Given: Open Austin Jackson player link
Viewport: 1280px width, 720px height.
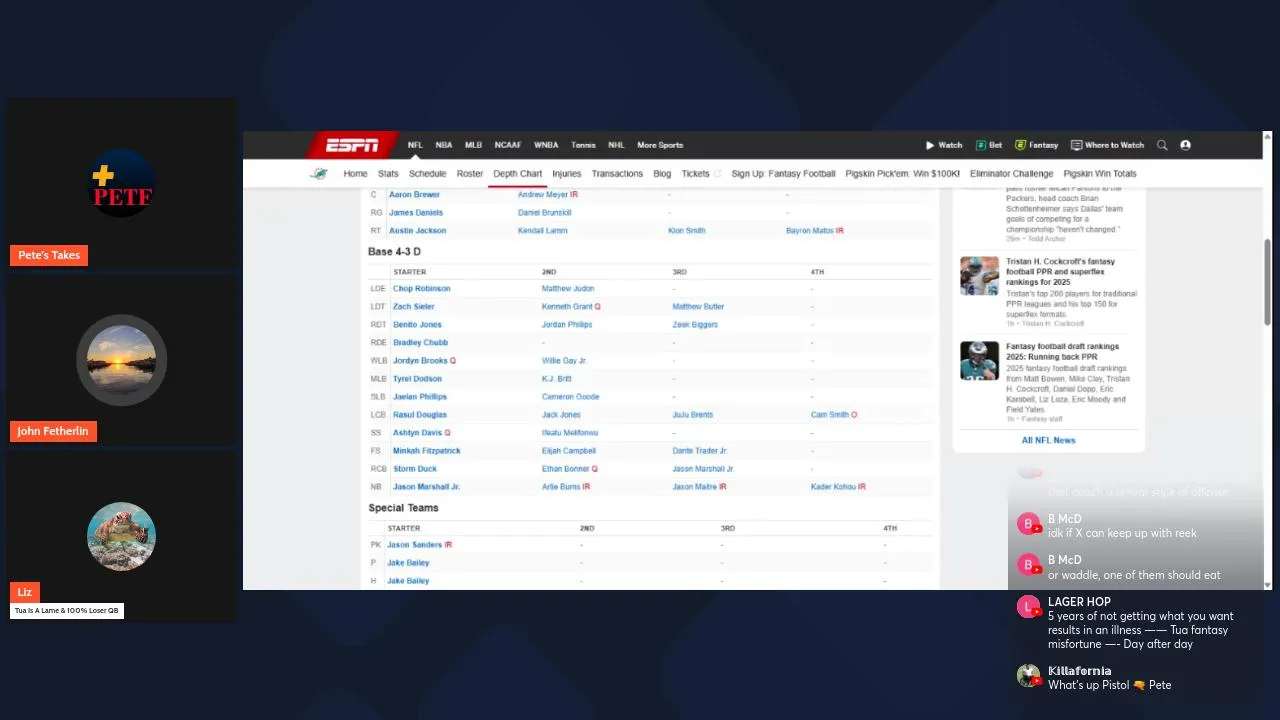Looking at the screenshot, I should [417, 231].
